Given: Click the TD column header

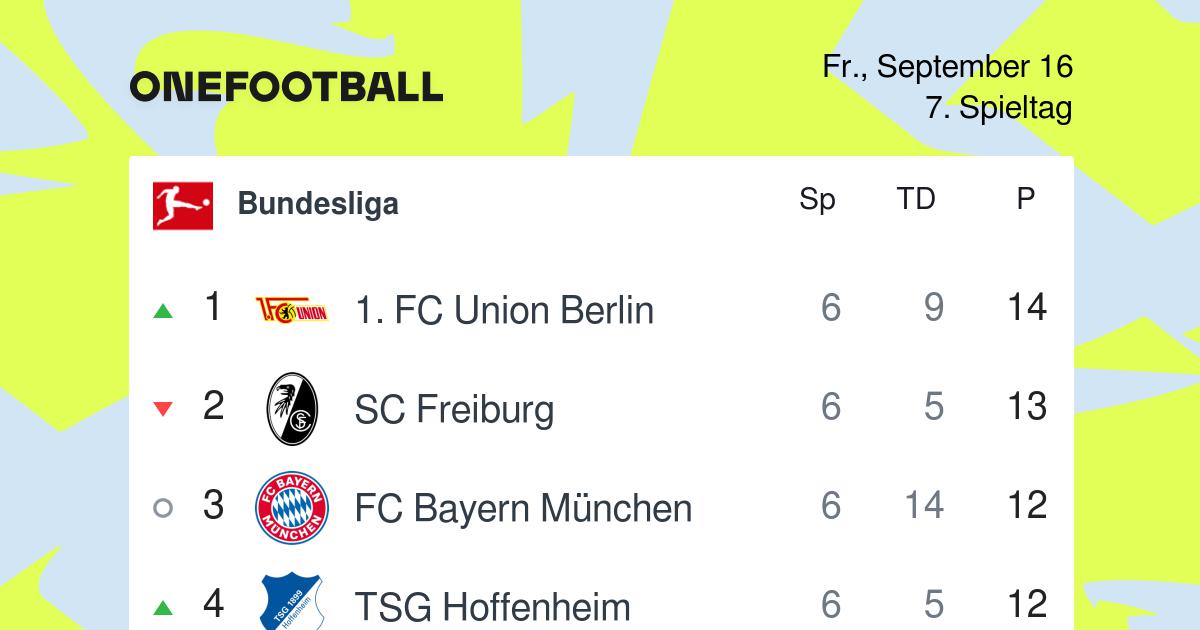Looking at the screenshot, I should tap(915, 199).
